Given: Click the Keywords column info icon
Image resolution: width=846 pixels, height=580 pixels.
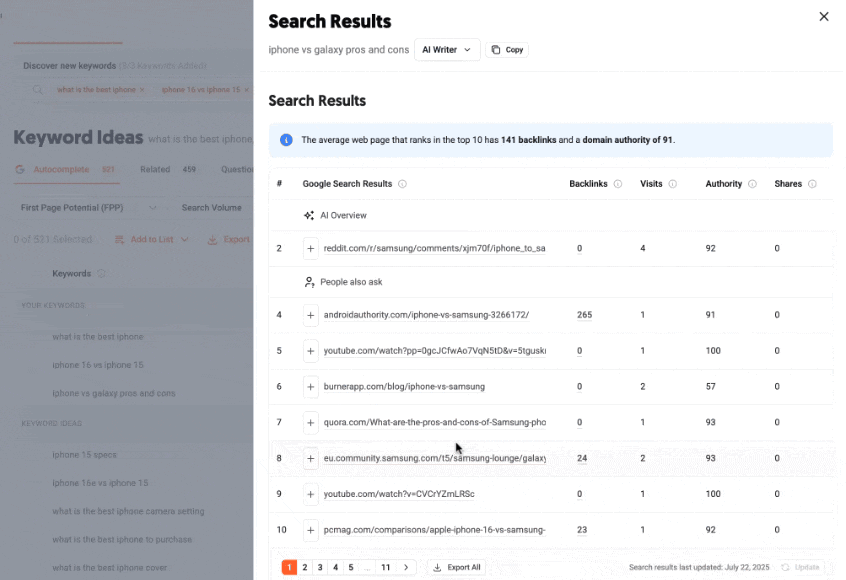Looking at the screenshot, I should click(101, 274).
